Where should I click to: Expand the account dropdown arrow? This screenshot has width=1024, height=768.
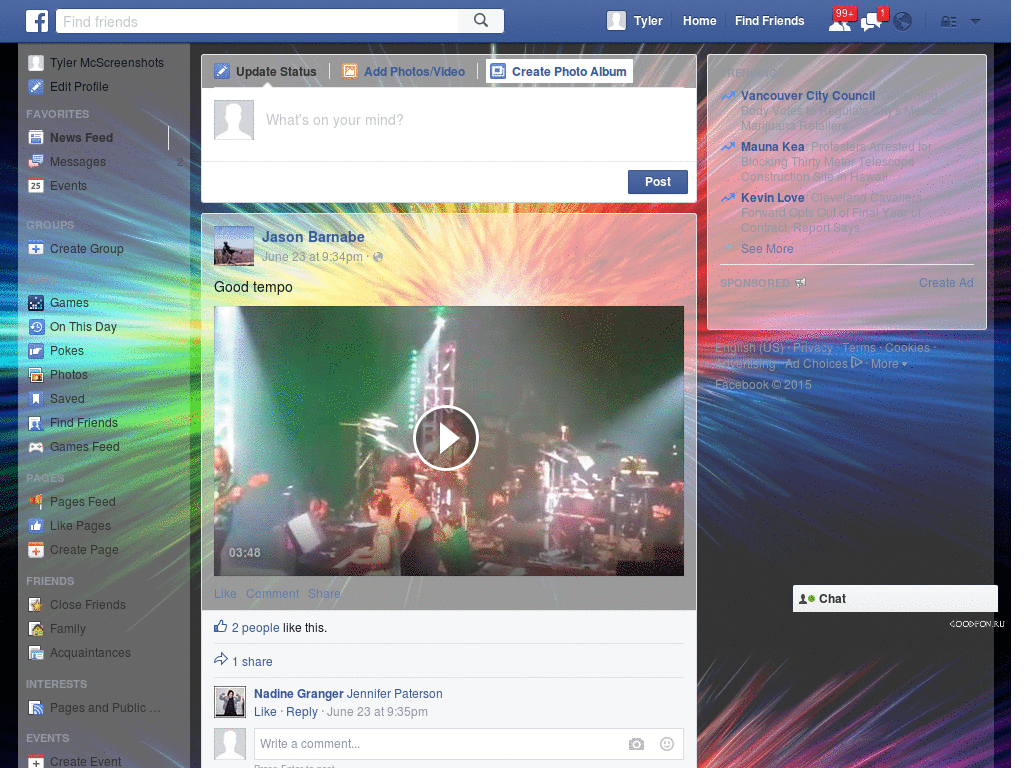(x=975, y=21)
